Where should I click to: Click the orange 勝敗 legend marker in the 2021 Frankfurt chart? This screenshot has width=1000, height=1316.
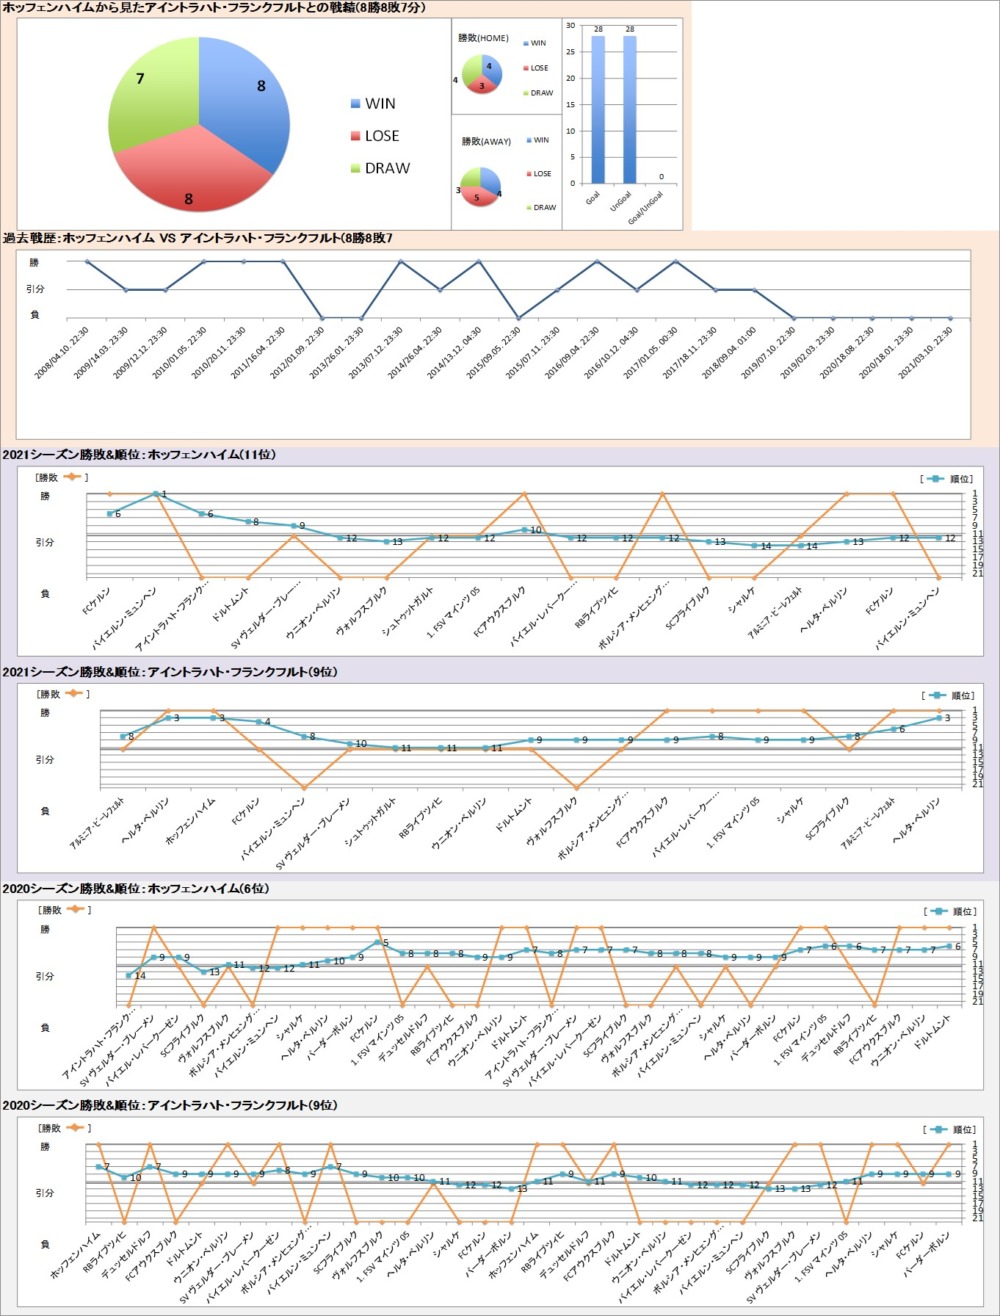[x=71, y=693]
